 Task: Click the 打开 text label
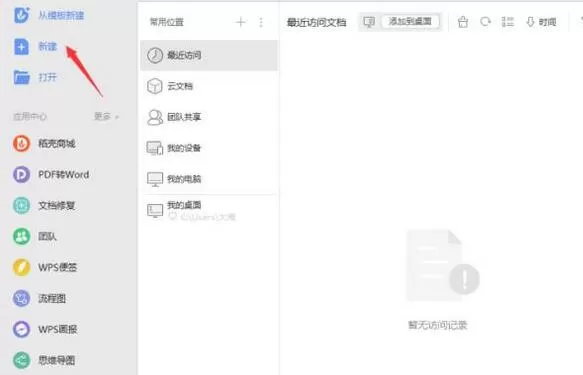[x=48, y=77]
